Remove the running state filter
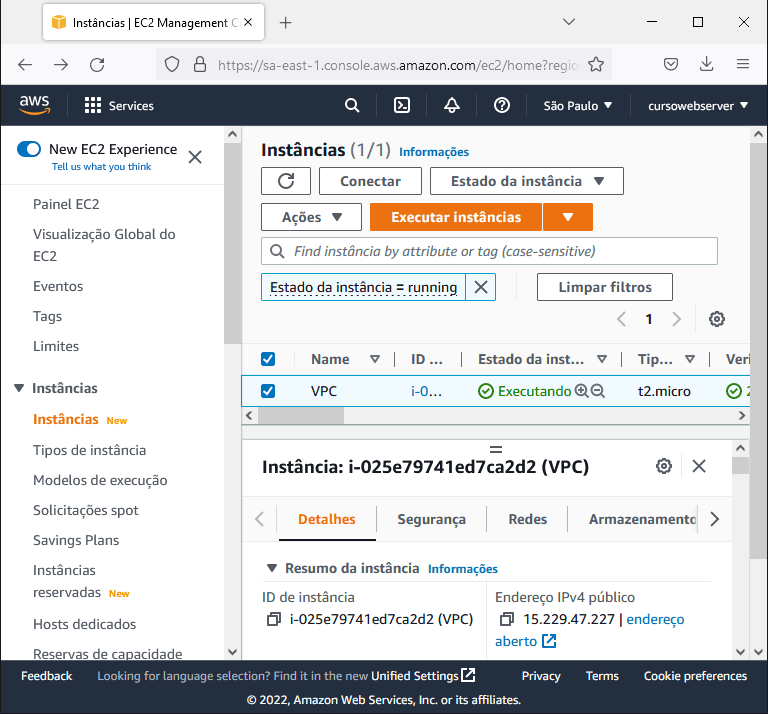This screenshot has height=714, width=768. click(481, 287)
